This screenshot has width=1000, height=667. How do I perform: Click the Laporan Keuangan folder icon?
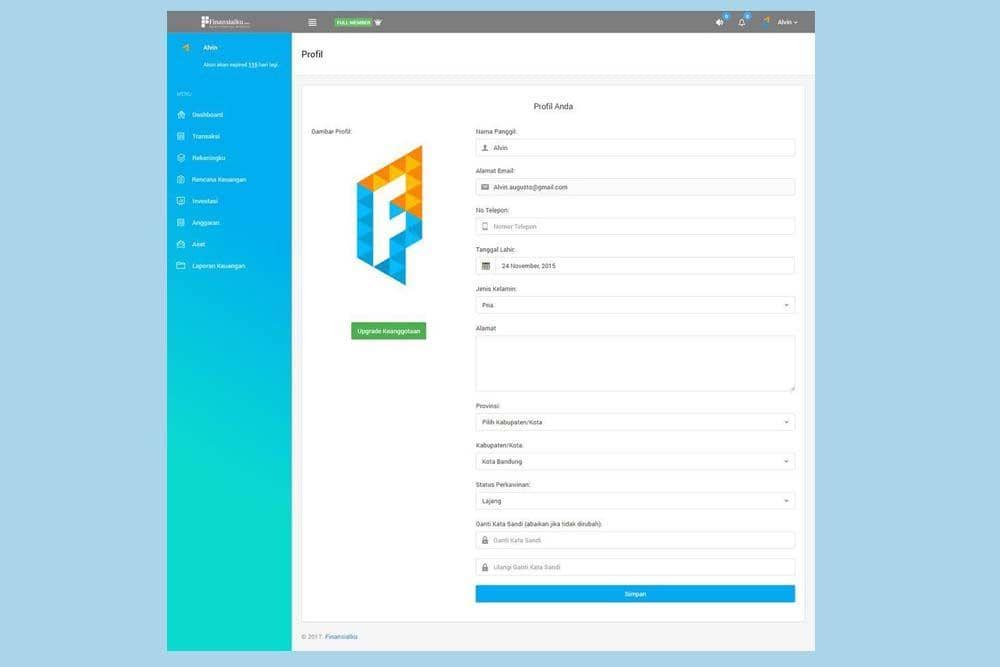coord(181,266)
